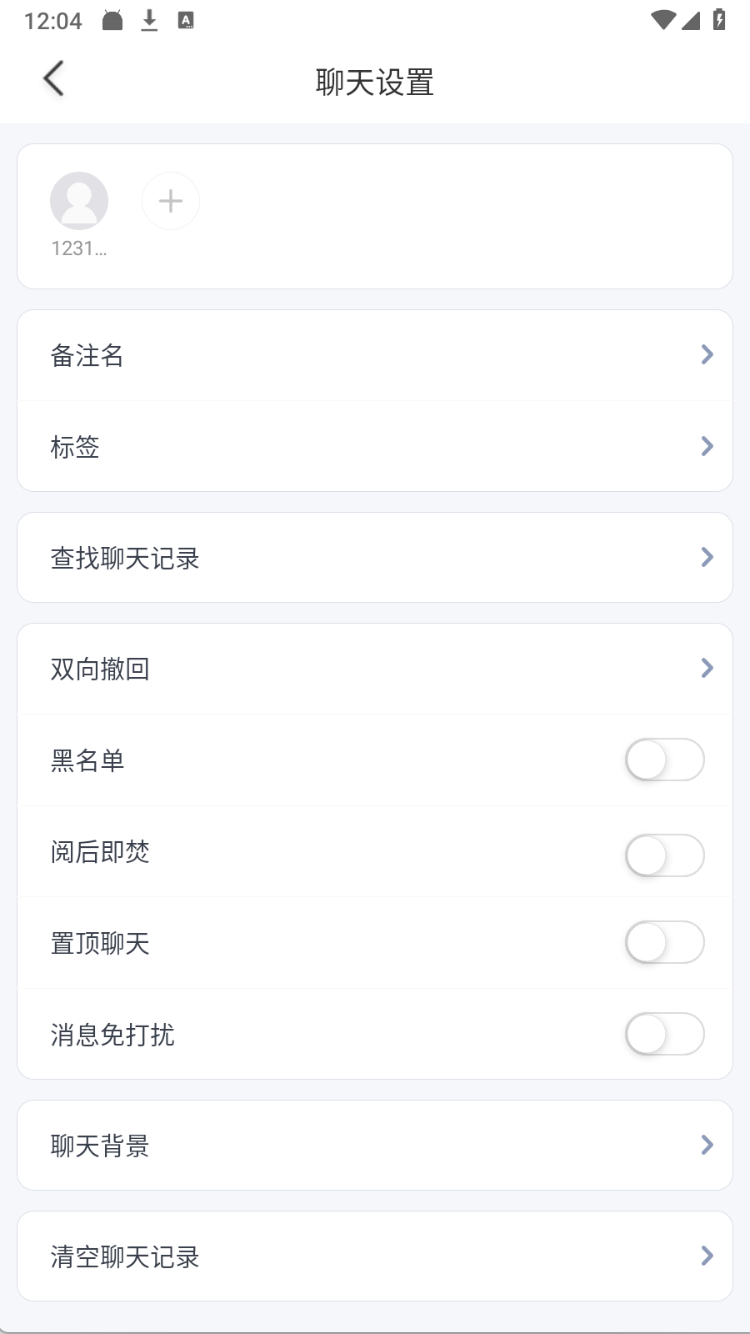This screenshot has width=750, height=1334.
Task: Tap the back arrow icon
Action: (54, 78)
